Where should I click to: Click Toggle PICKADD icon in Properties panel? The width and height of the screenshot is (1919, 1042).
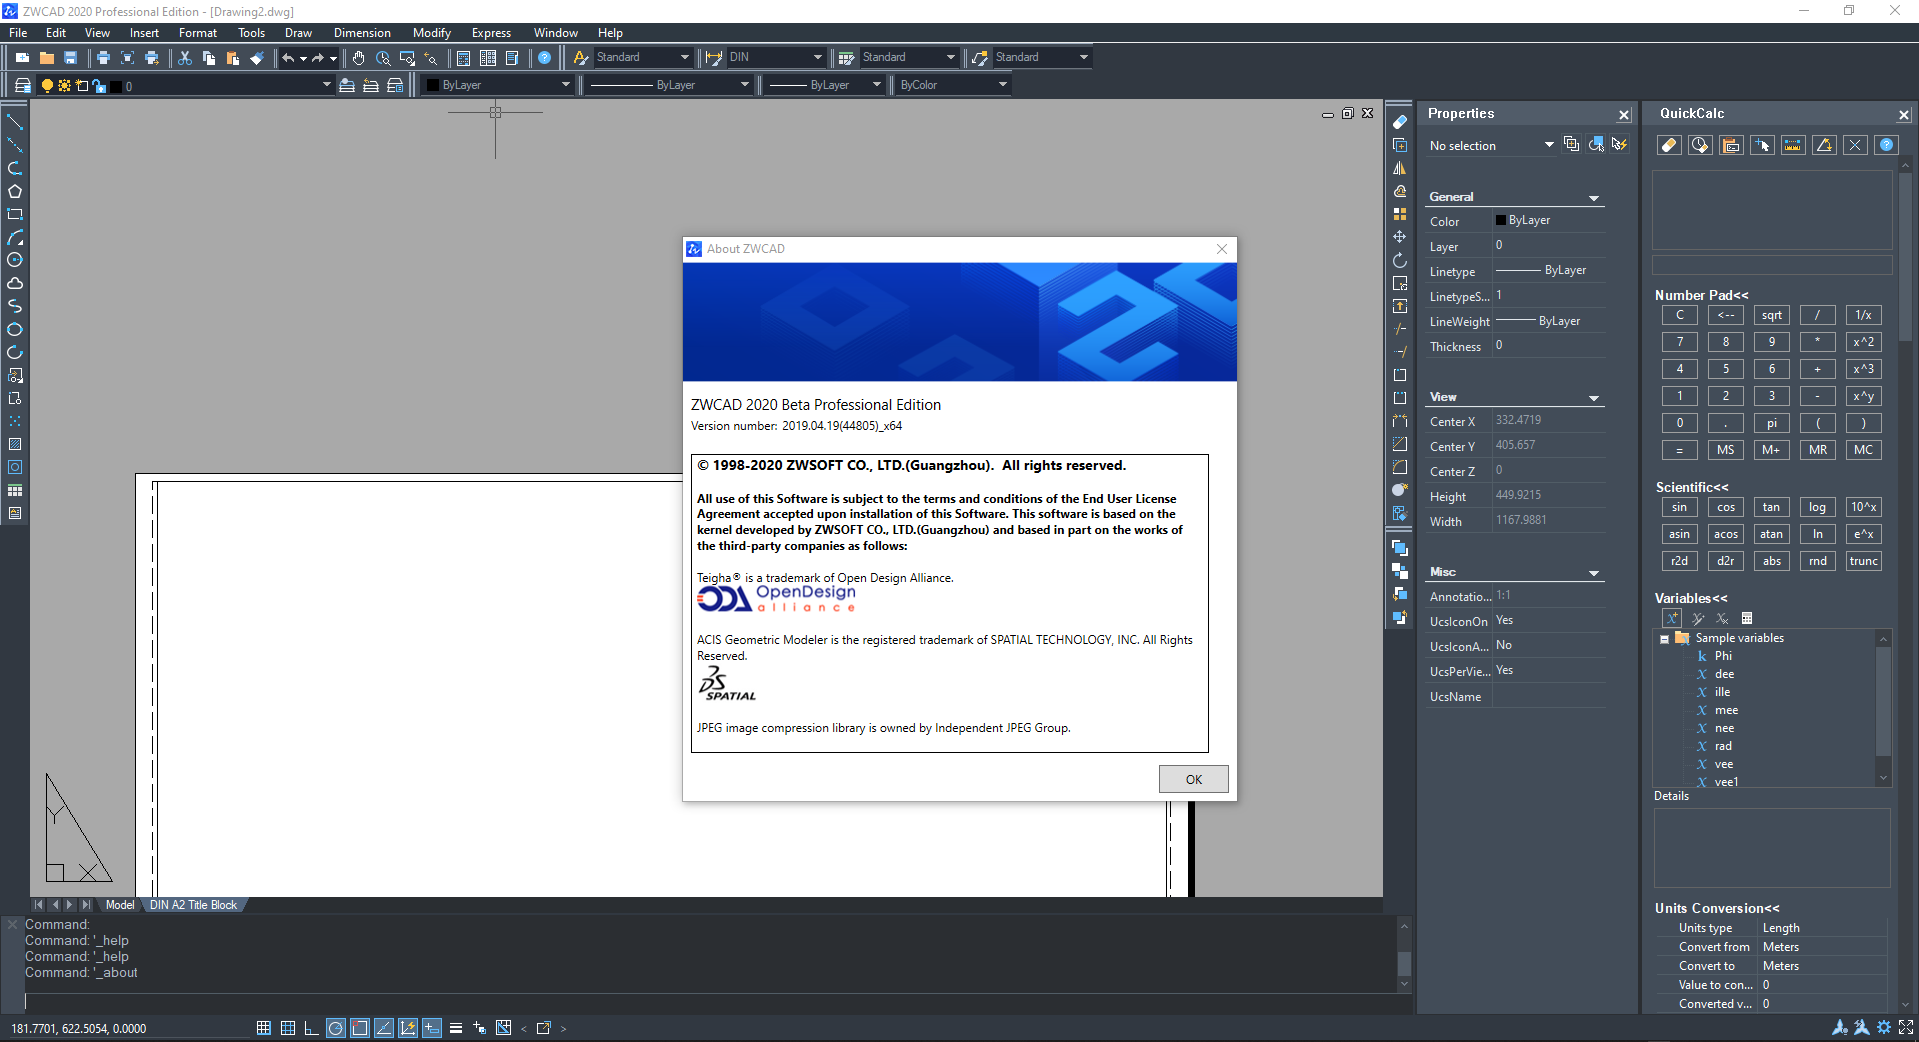(1571, 145)
